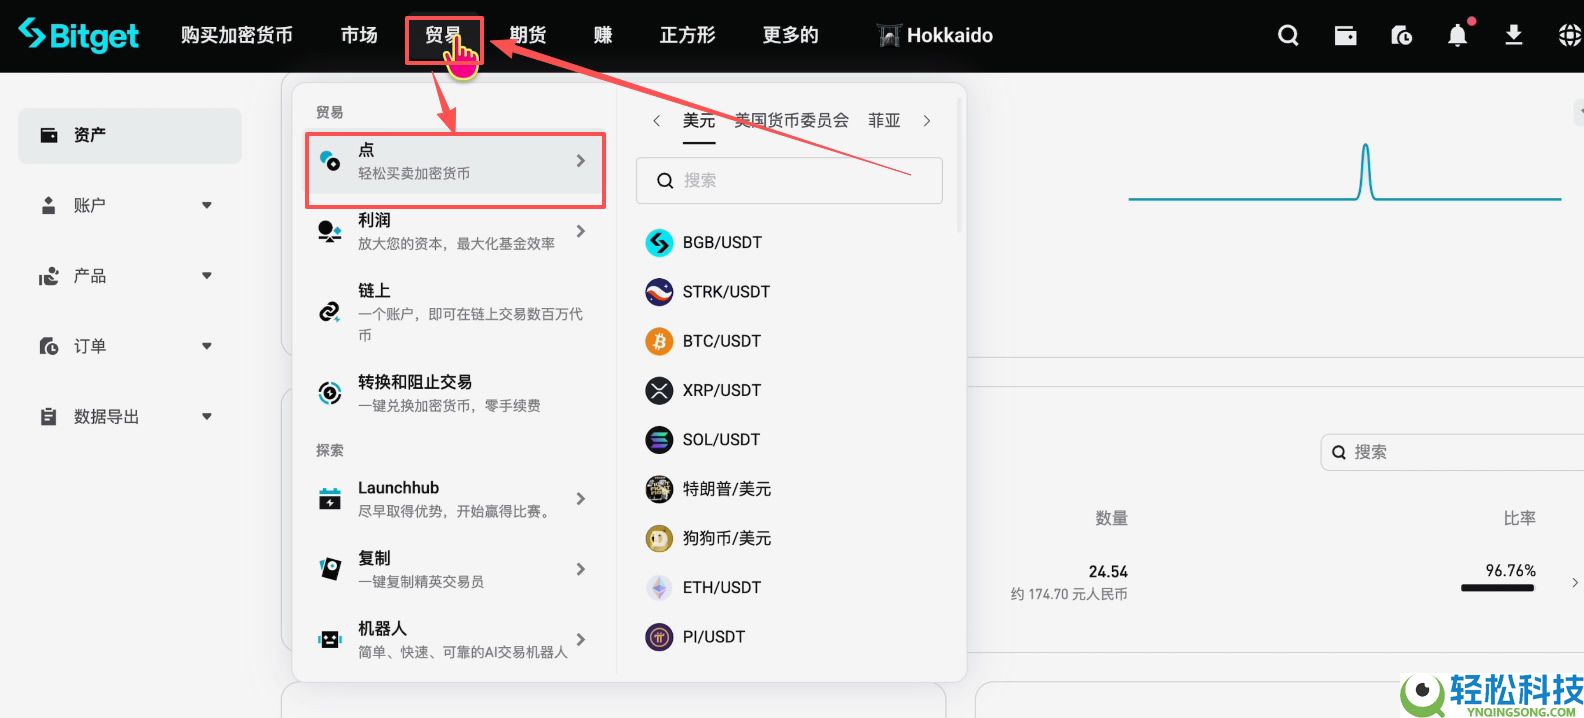Click the 约 174.70 元人民币 value
1584x718 pixels.
point(1069,594)
